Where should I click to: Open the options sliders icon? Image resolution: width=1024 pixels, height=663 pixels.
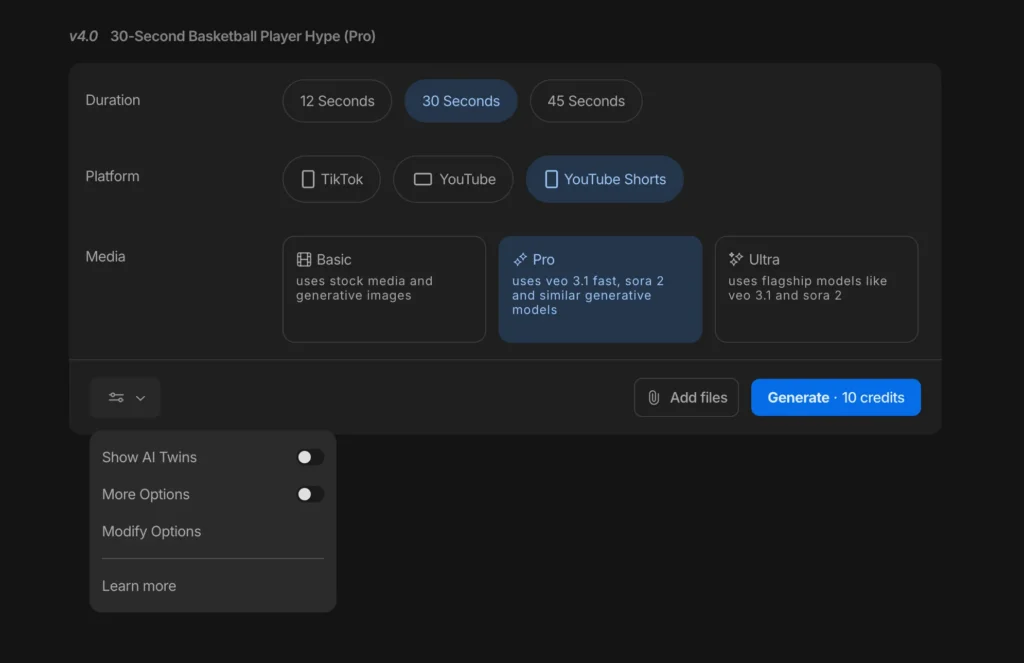click(x=114, y=397)
